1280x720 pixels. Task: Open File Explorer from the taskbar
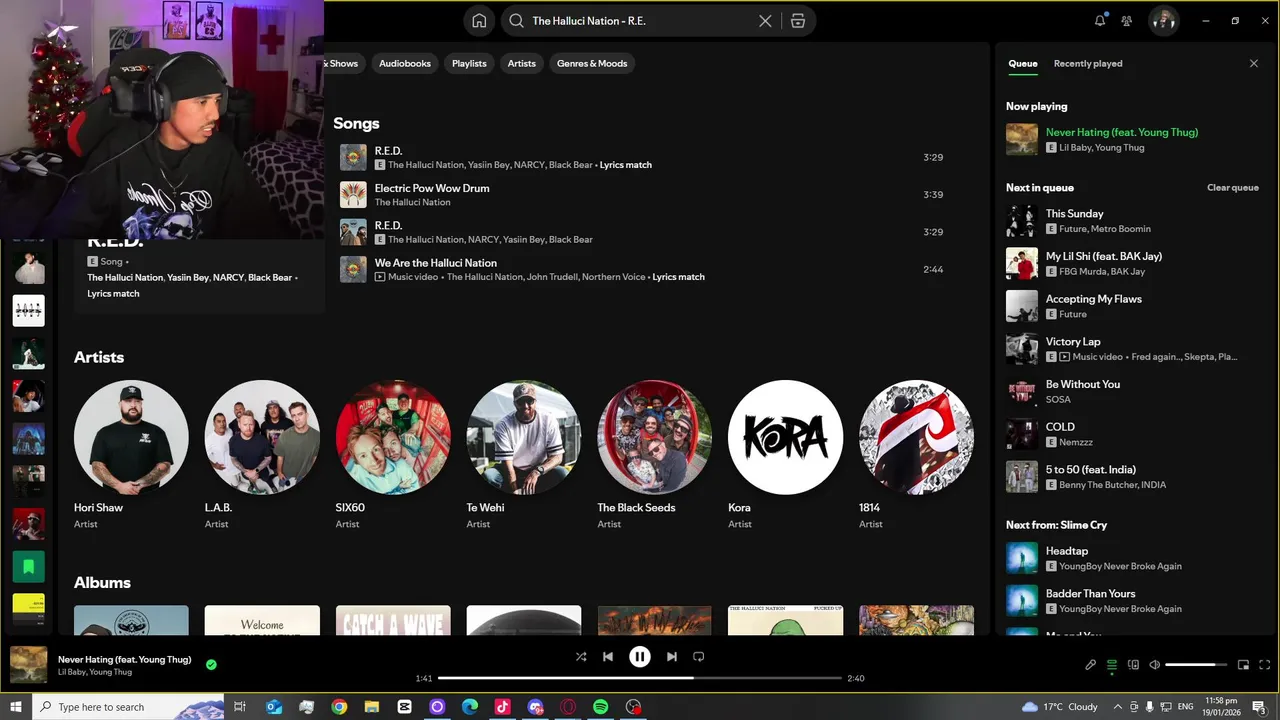(x=372, y=707)
